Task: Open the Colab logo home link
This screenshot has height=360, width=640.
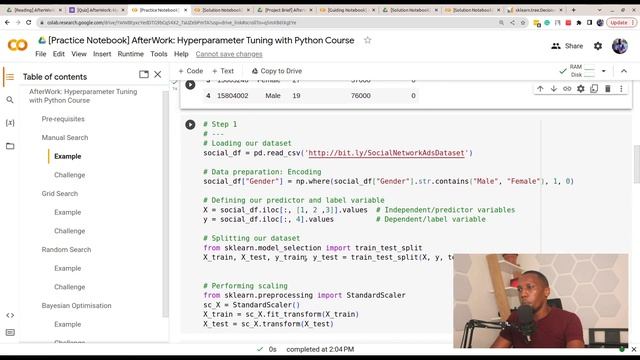Action: (x=18, y=45)
